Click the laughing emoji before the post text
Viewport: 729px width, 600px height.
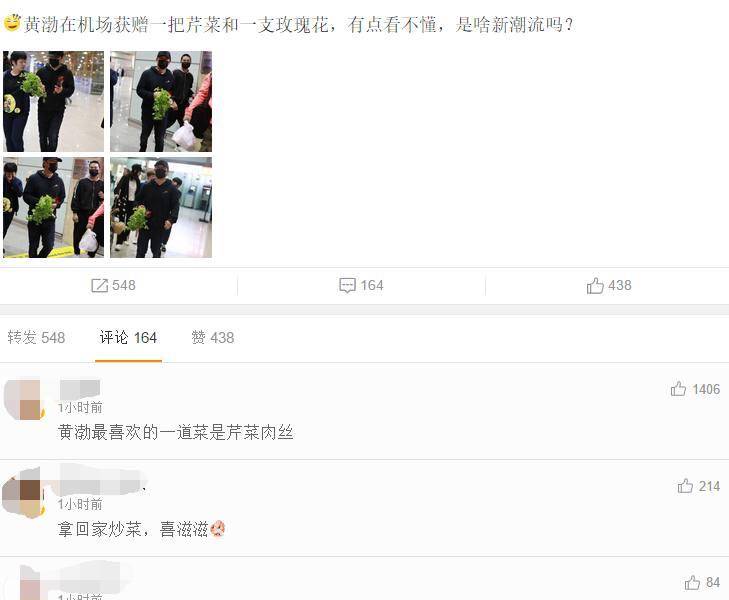(12, 23)
